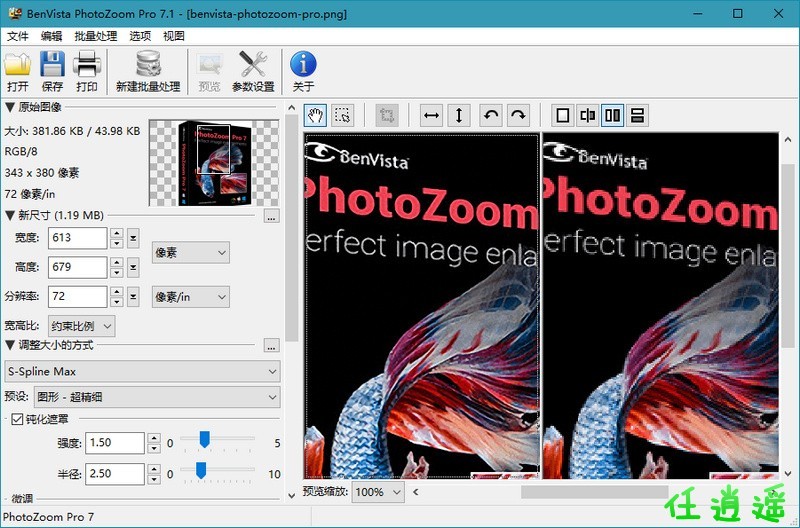Start 新建批量处理 batch icon
This screenshot has height=528, width=800.
[148, 71]
